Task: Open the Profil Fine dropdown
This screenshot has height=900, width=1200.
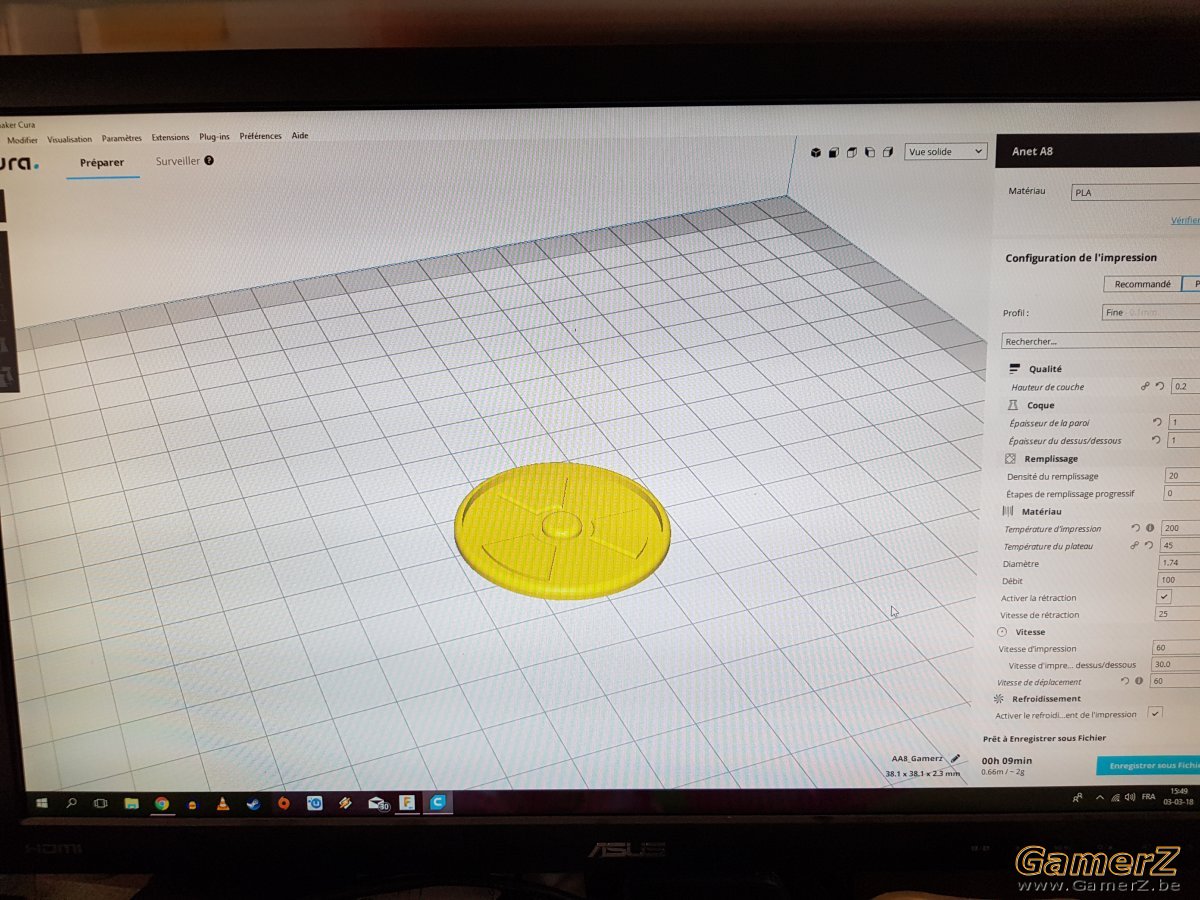Action: point(1151,312)
